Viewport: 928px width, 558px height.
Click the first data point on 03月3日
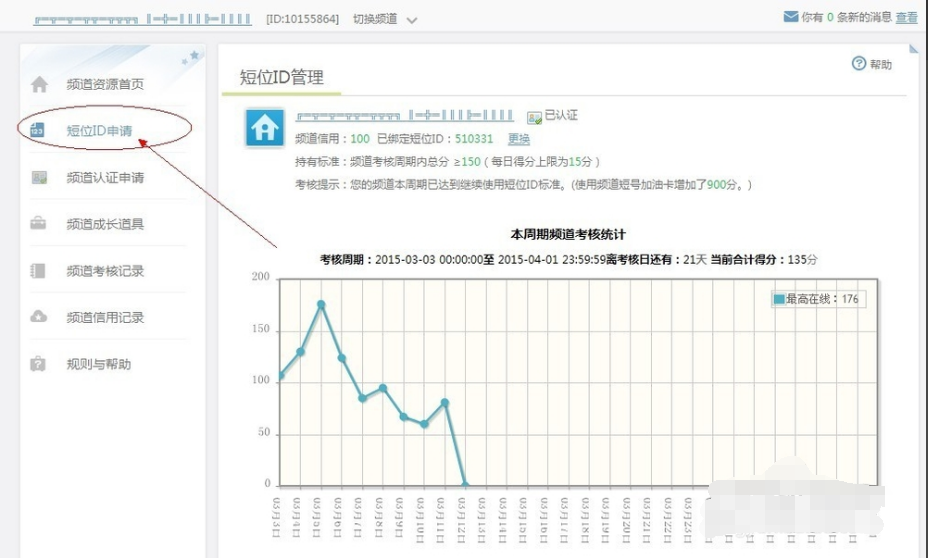pyautogui.click(x=280, y=376)
